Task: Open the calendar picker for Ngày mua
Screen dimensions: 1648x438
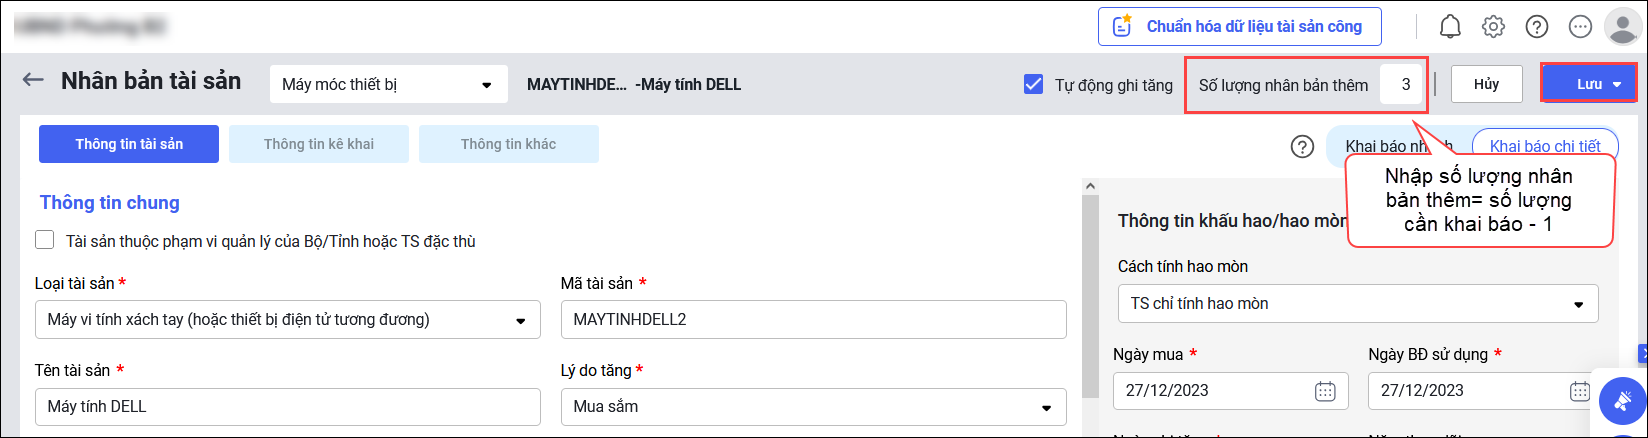Action: (x=1325, y=391)
